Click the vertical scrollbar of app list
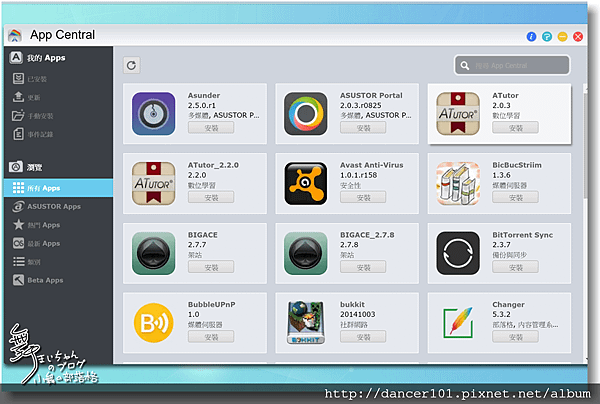The height and width of the screenshot is (404, 600). coord(585,145)
